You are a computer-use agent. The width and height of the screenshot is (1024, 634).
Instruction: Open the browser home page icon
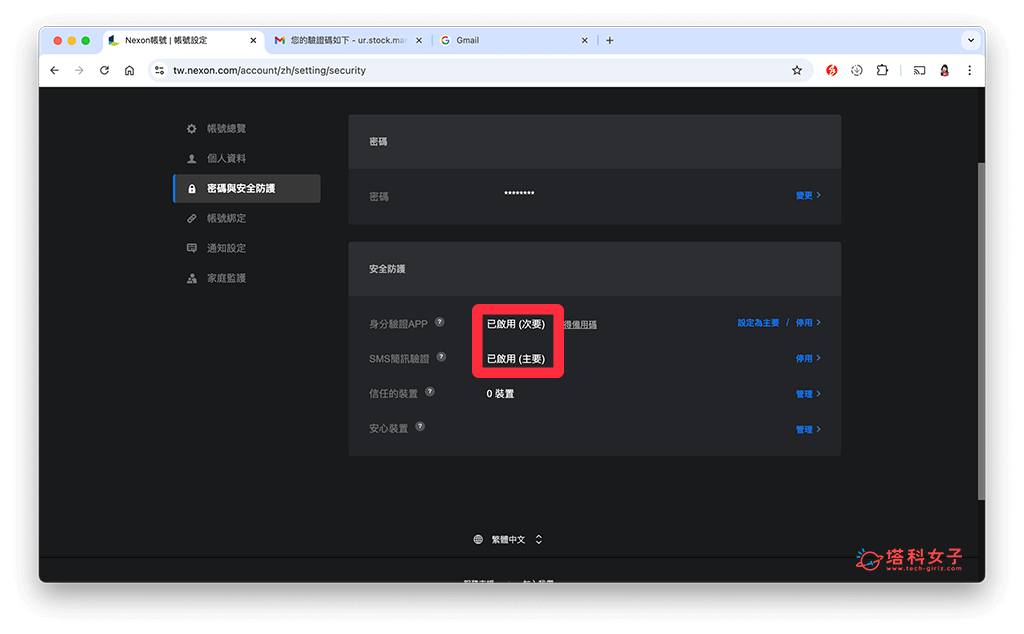click(129, 70)
